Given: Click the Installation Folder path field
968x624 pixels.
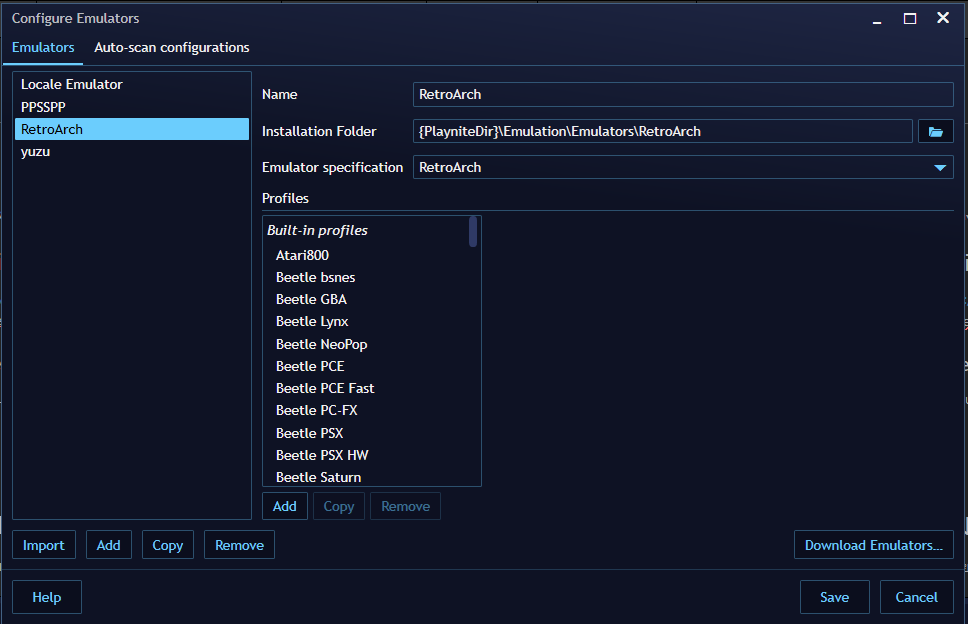Looking at the screenshot, I should 662,131.
